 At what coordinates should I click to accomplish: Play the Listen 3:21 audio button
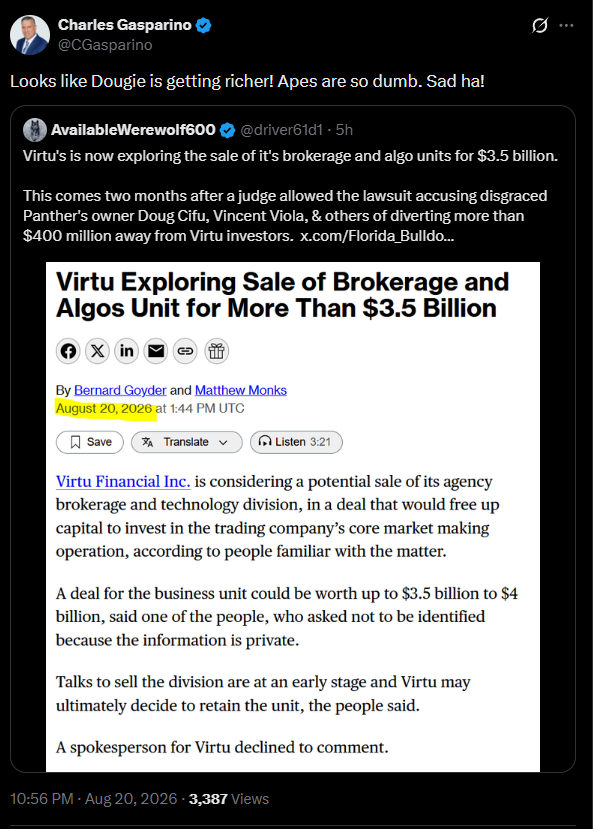[296, 442]
